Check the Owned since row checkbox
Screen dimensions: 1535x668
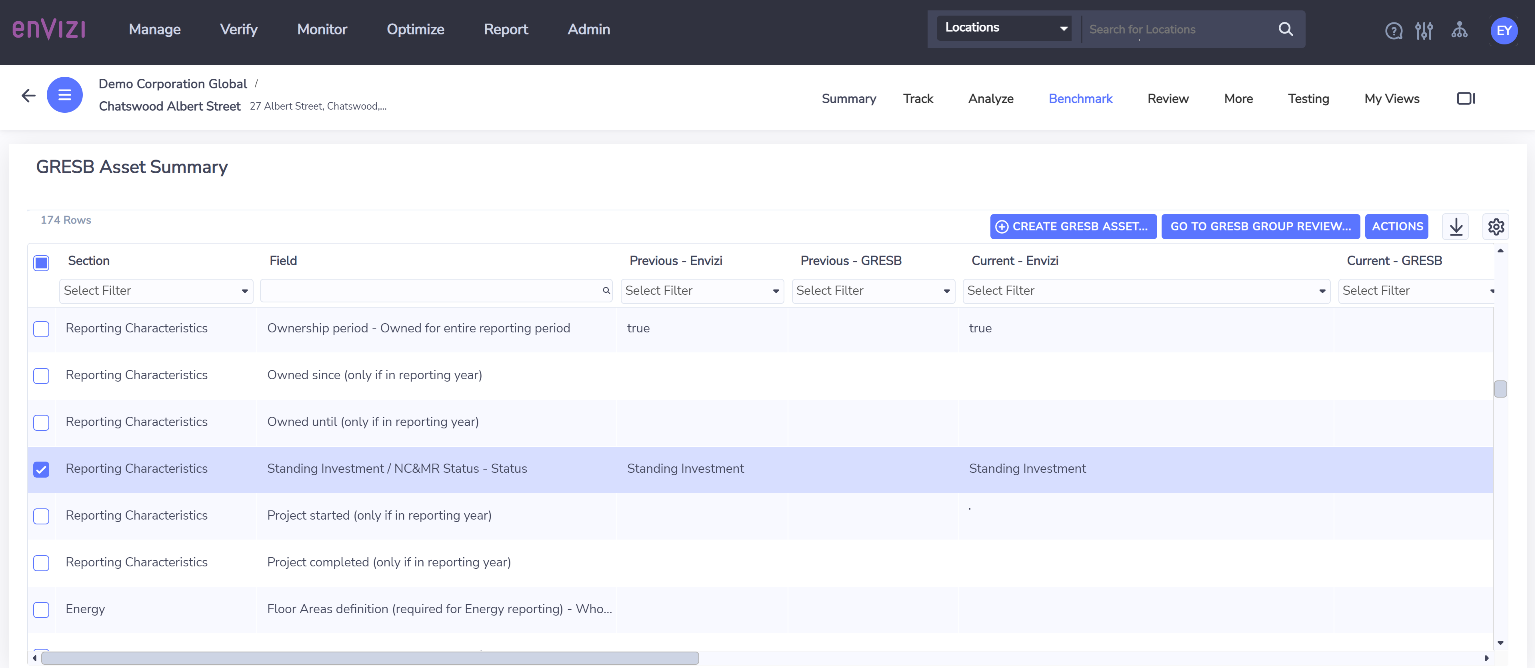pos(41,376)
